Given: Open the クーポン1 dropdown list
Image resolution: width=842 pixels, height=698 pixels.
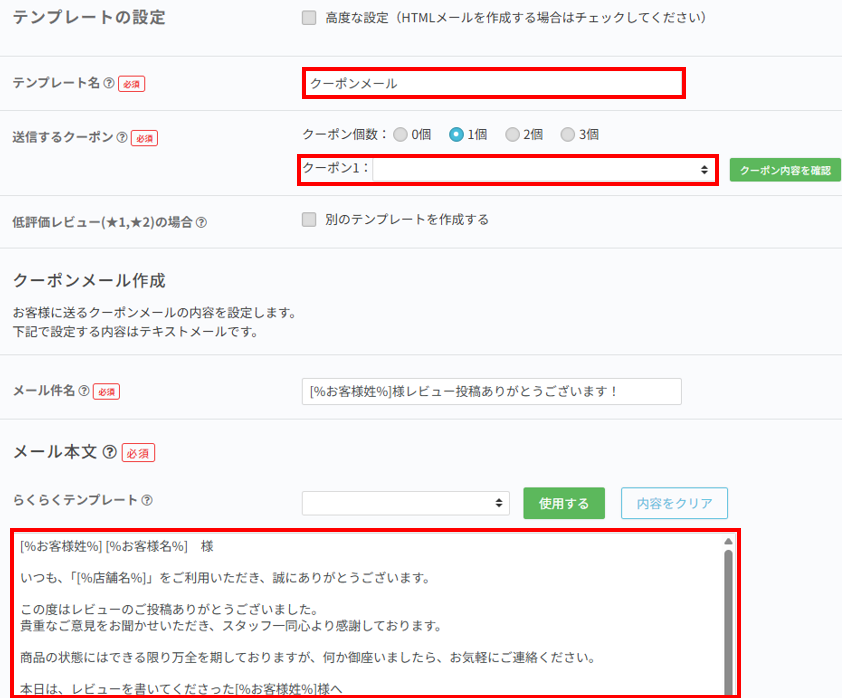Looking at the screenshot, I should [x=542, y=170].
